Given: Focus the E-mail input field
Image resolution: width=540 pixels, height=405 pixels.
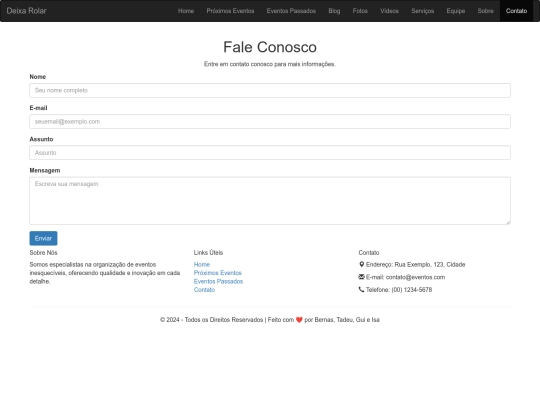Looking at the screenshot, I should click(270, 122).
